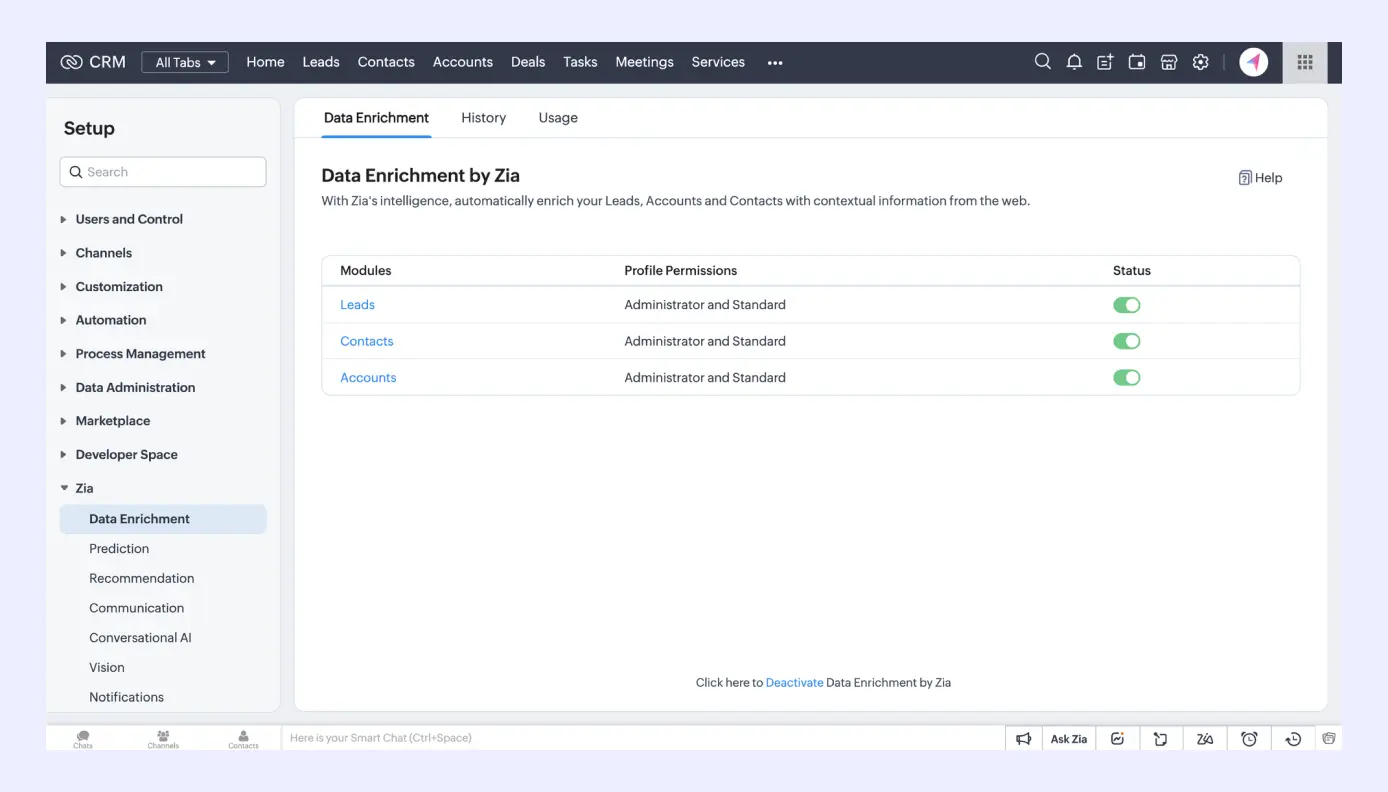1388x792 pixels.
Task: Click the CRM logo
Action: 93,62
